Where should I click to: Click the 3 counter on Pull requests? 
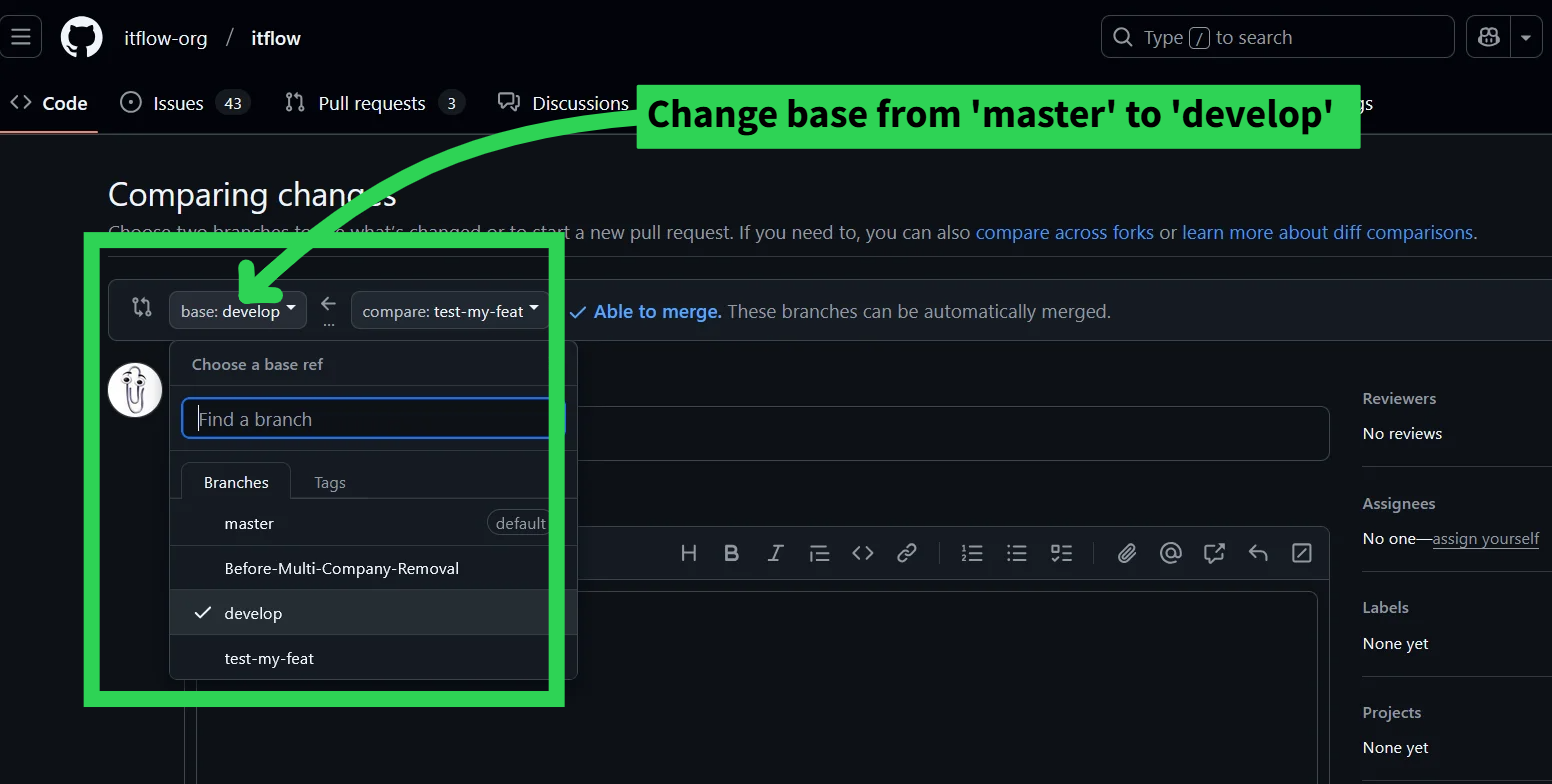point(452,103)
